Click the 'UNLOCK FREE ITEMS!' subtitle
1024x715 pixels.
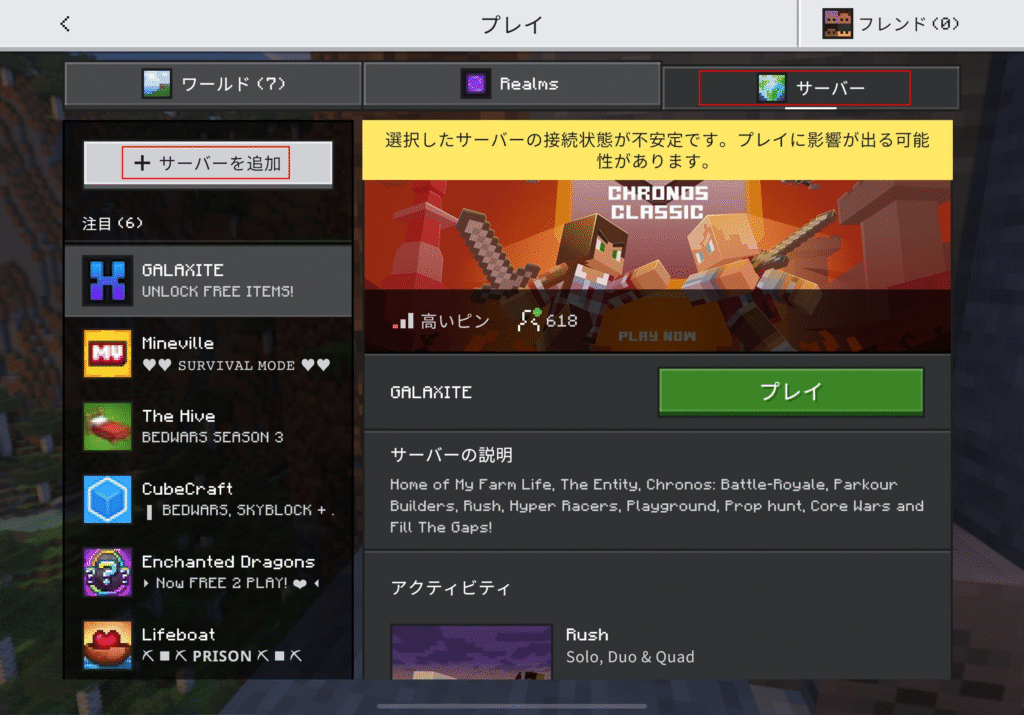(x=217, y=291)
